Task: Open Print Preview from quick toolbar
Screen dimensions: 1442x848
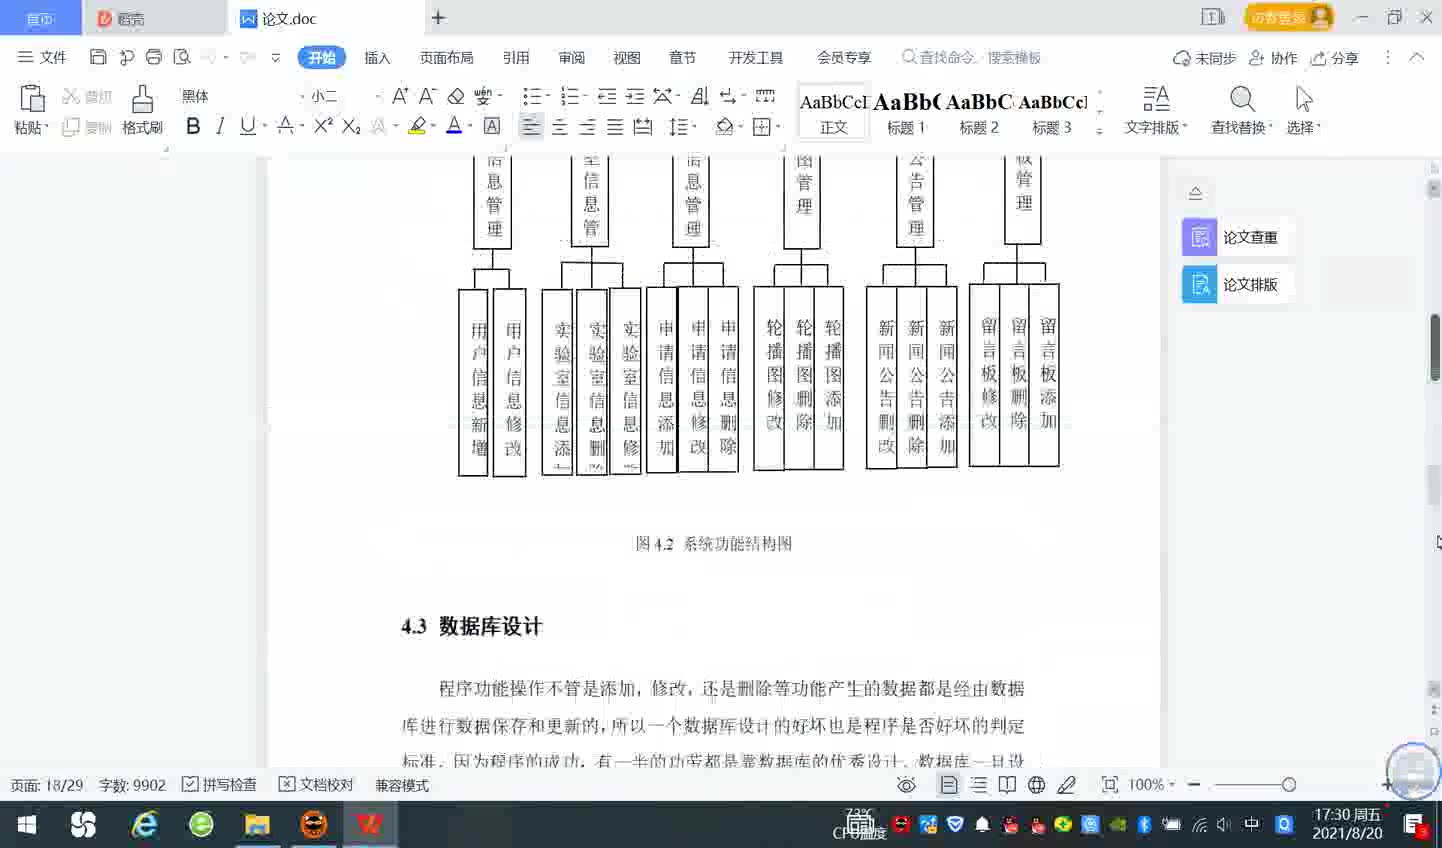Action: tap(182, 57)
